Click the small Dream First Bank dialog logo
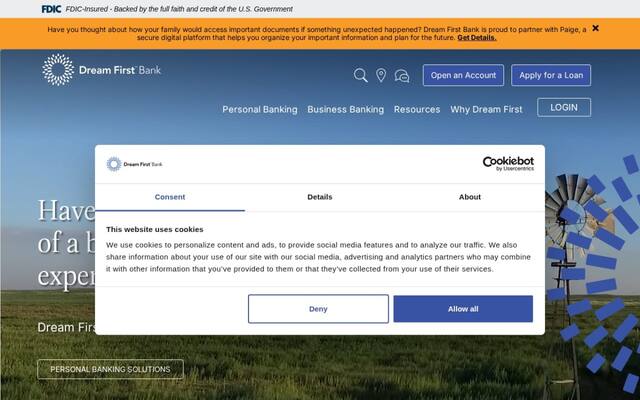Viewport: 640px width, 400px height. pos(134,164)
